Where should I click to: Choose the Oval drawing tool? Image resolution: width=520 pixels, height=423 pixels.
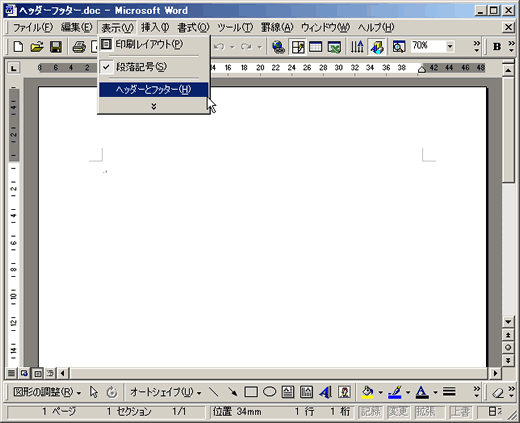[270, 392]
